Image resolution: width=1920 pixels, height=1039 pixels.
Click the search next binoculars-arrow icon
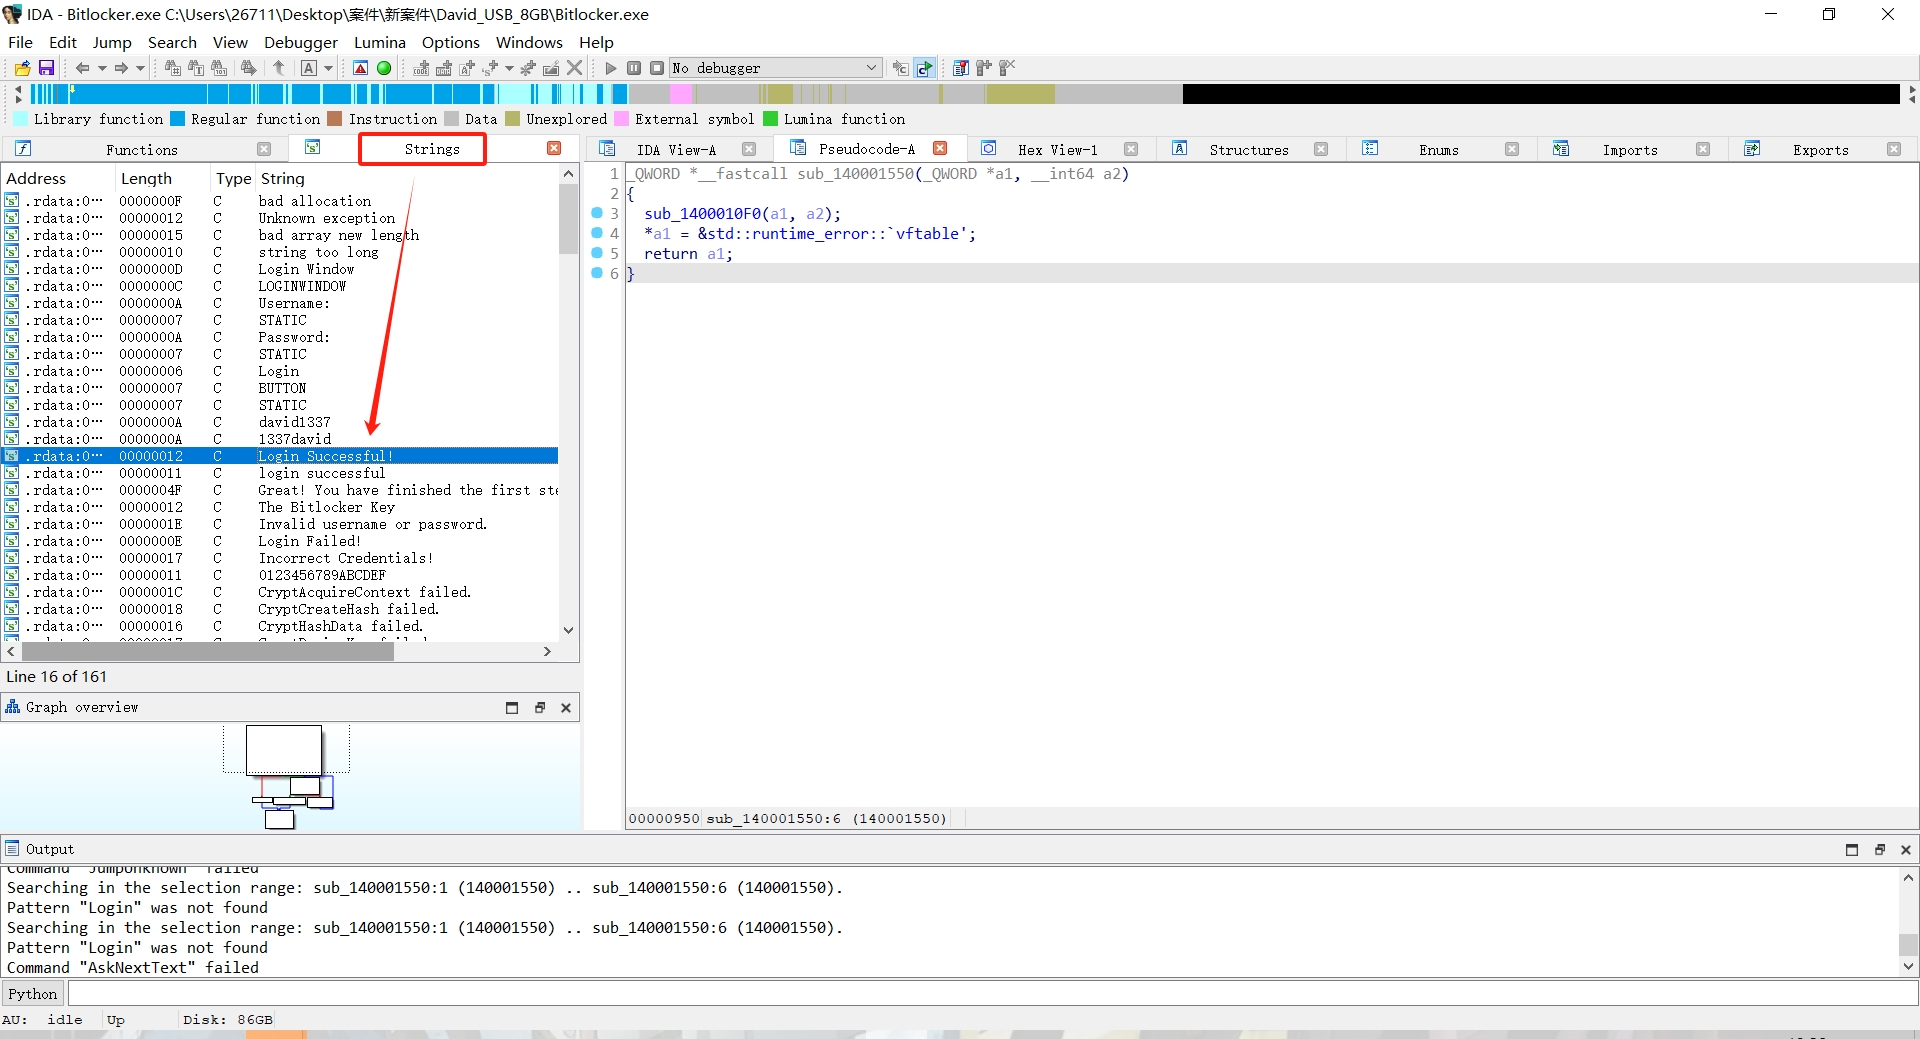(x=248, y=68)
